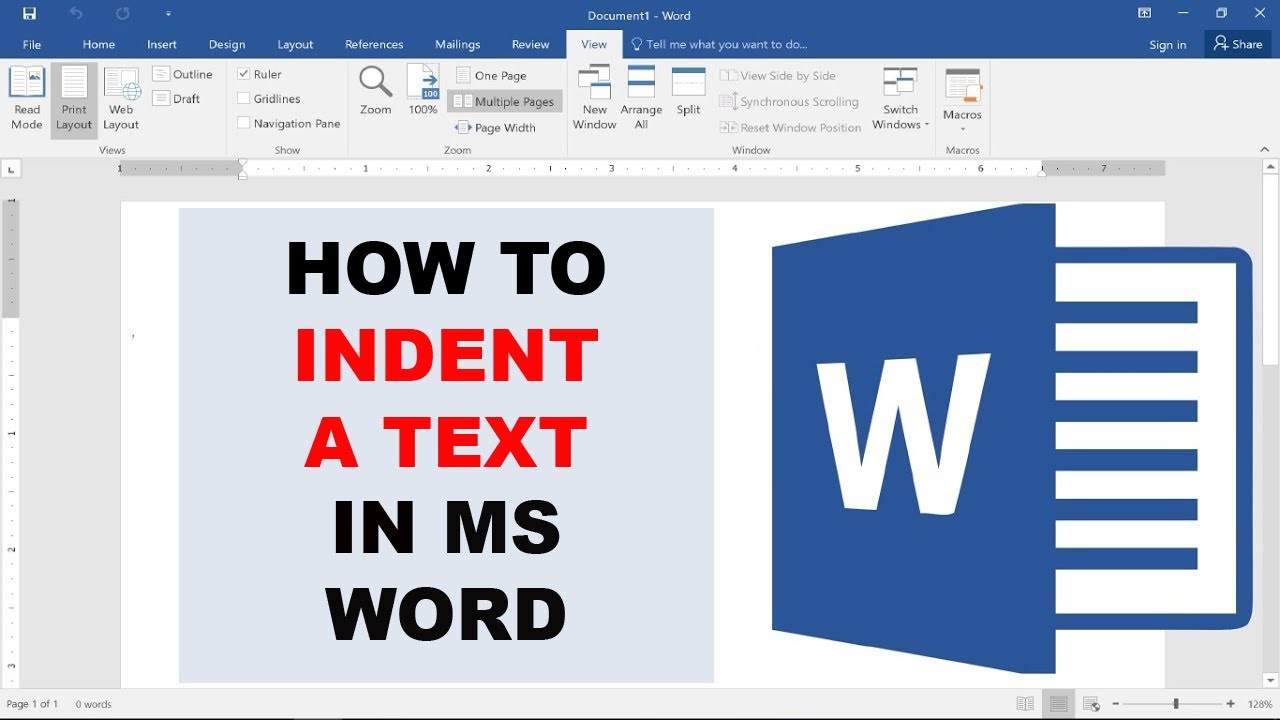Select One Page zoom
Image resolution: width=1280 pixels, height=720 pixels.
[491, 75]
